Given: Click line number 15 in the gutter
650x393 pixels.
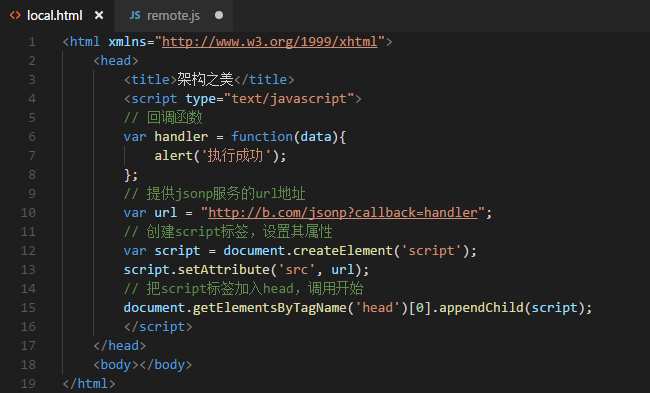Looking at the screenshot, I should click(x=28, y=308).
